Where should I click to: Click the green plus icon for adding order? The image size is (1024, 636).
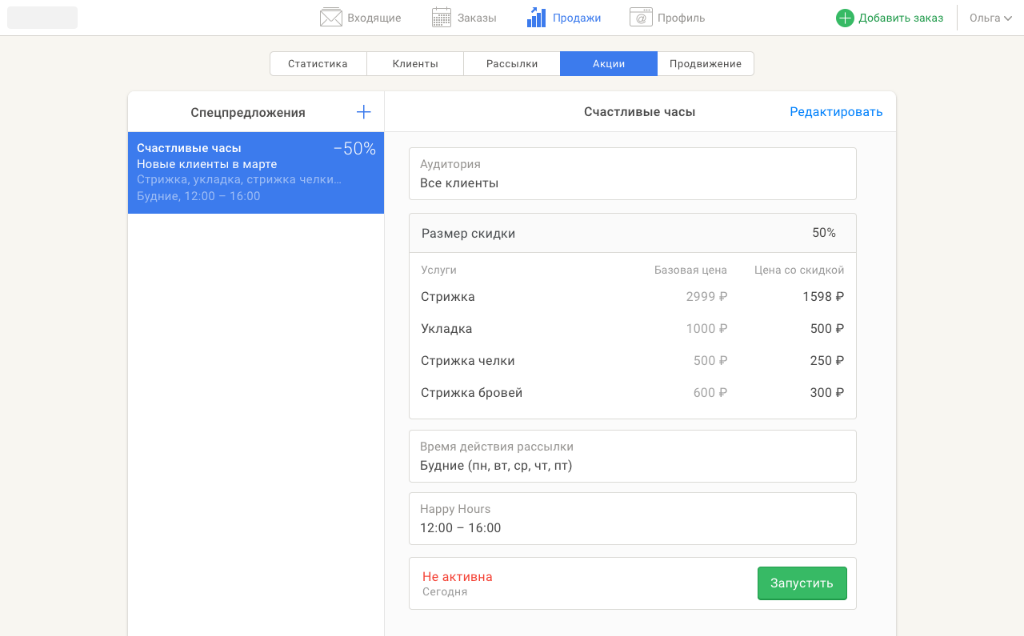point(845,18)
